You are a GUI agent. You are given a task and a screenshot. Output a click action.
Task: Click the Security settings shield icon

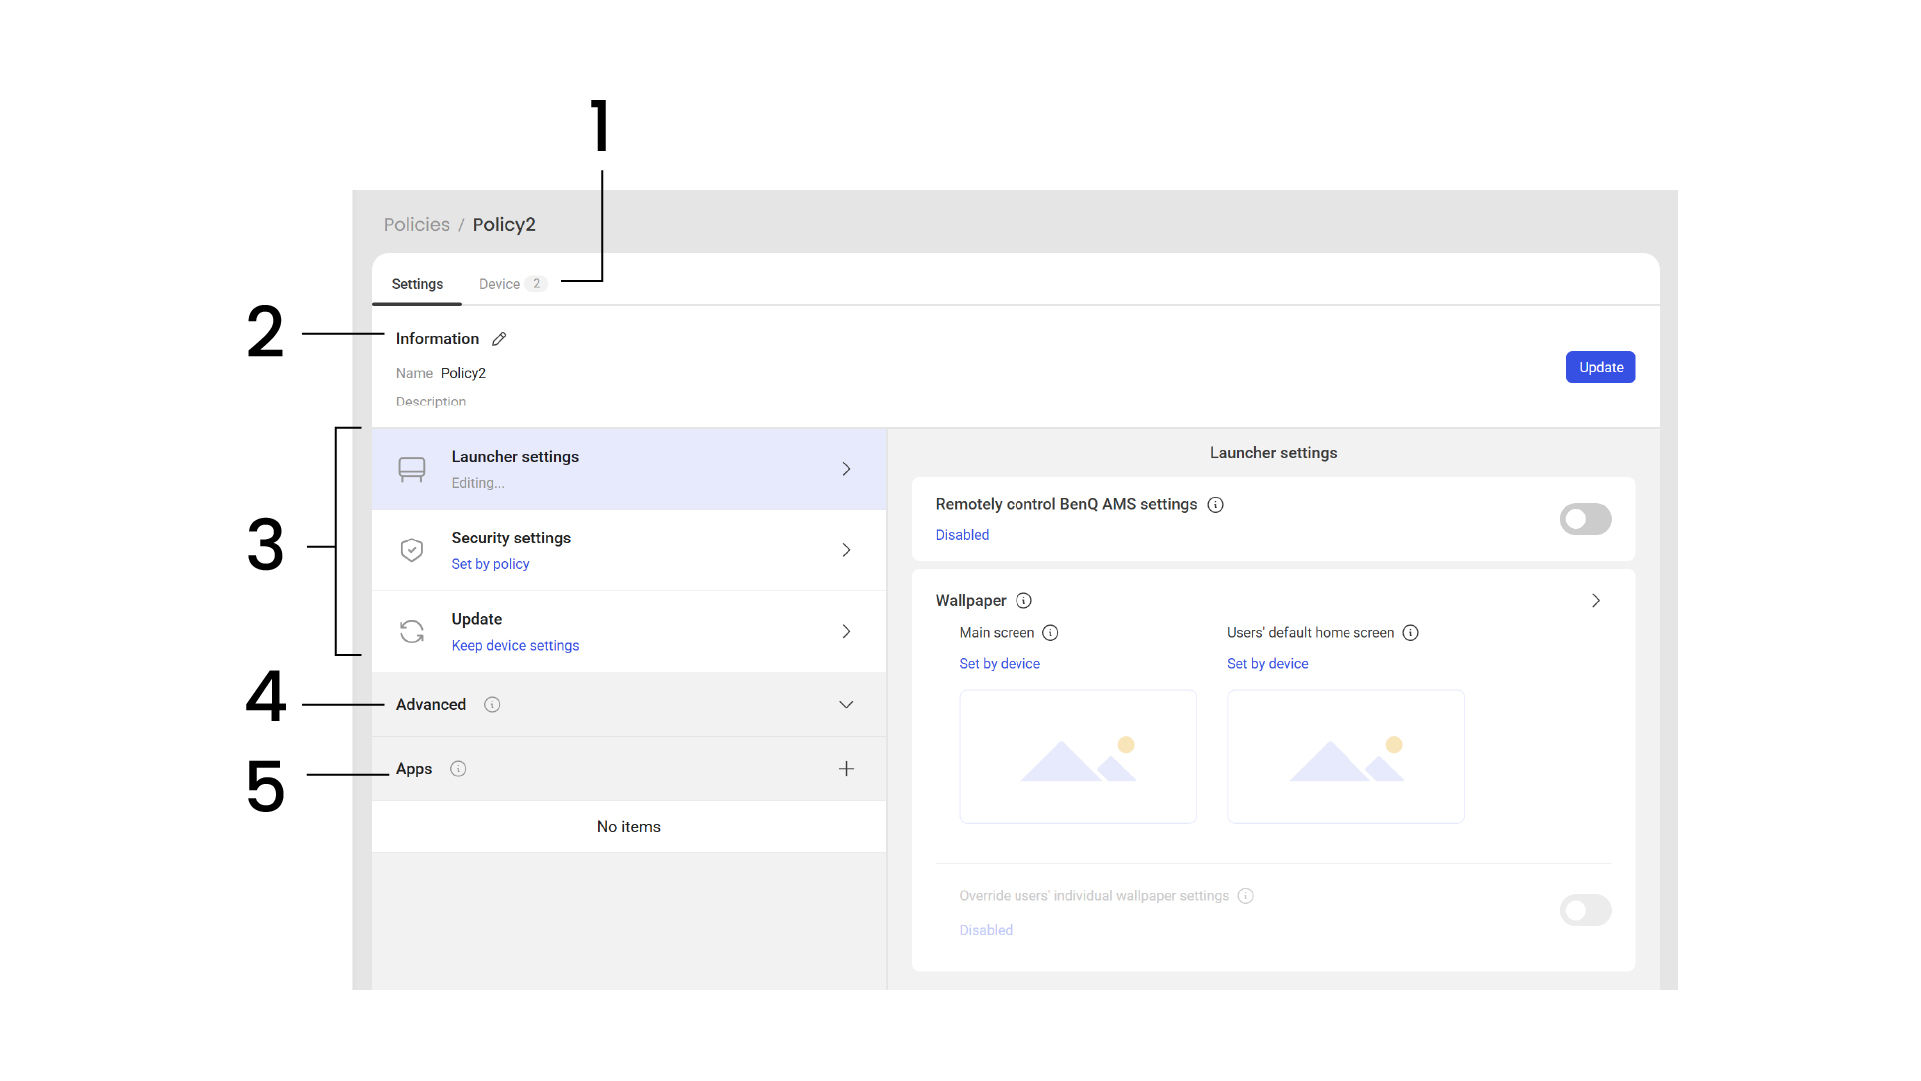pos(412,550)
